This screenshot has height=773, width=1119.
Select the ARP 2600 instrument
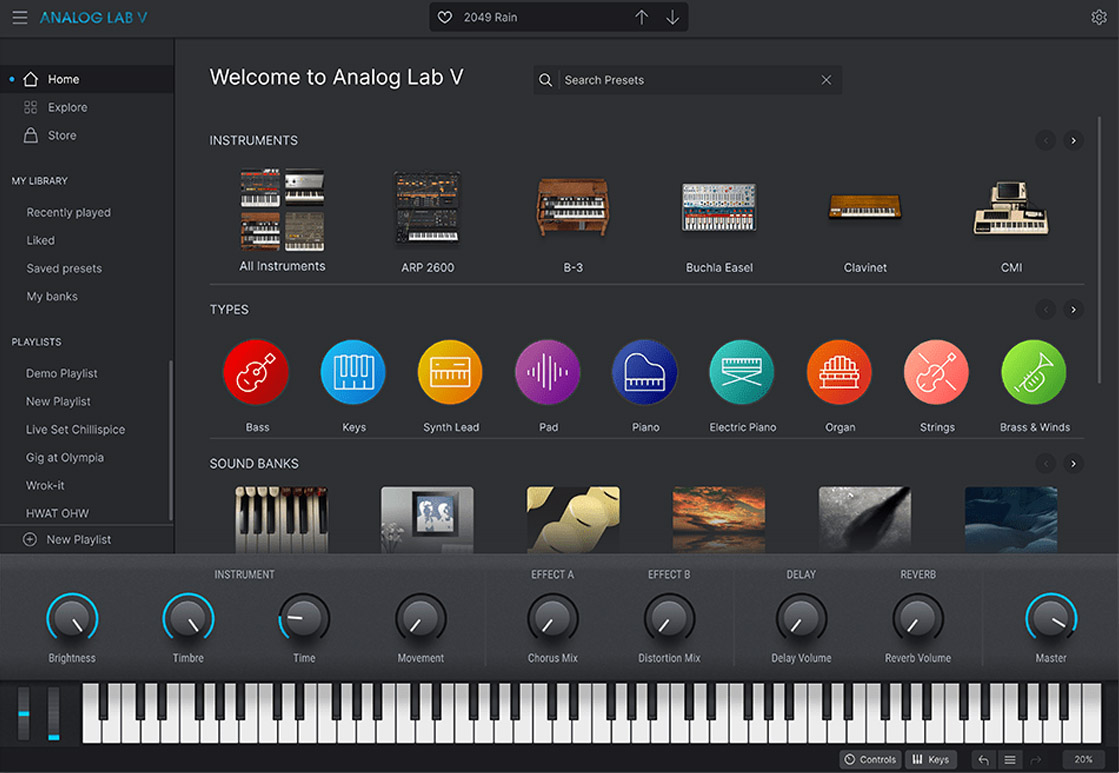click(427, 221)
